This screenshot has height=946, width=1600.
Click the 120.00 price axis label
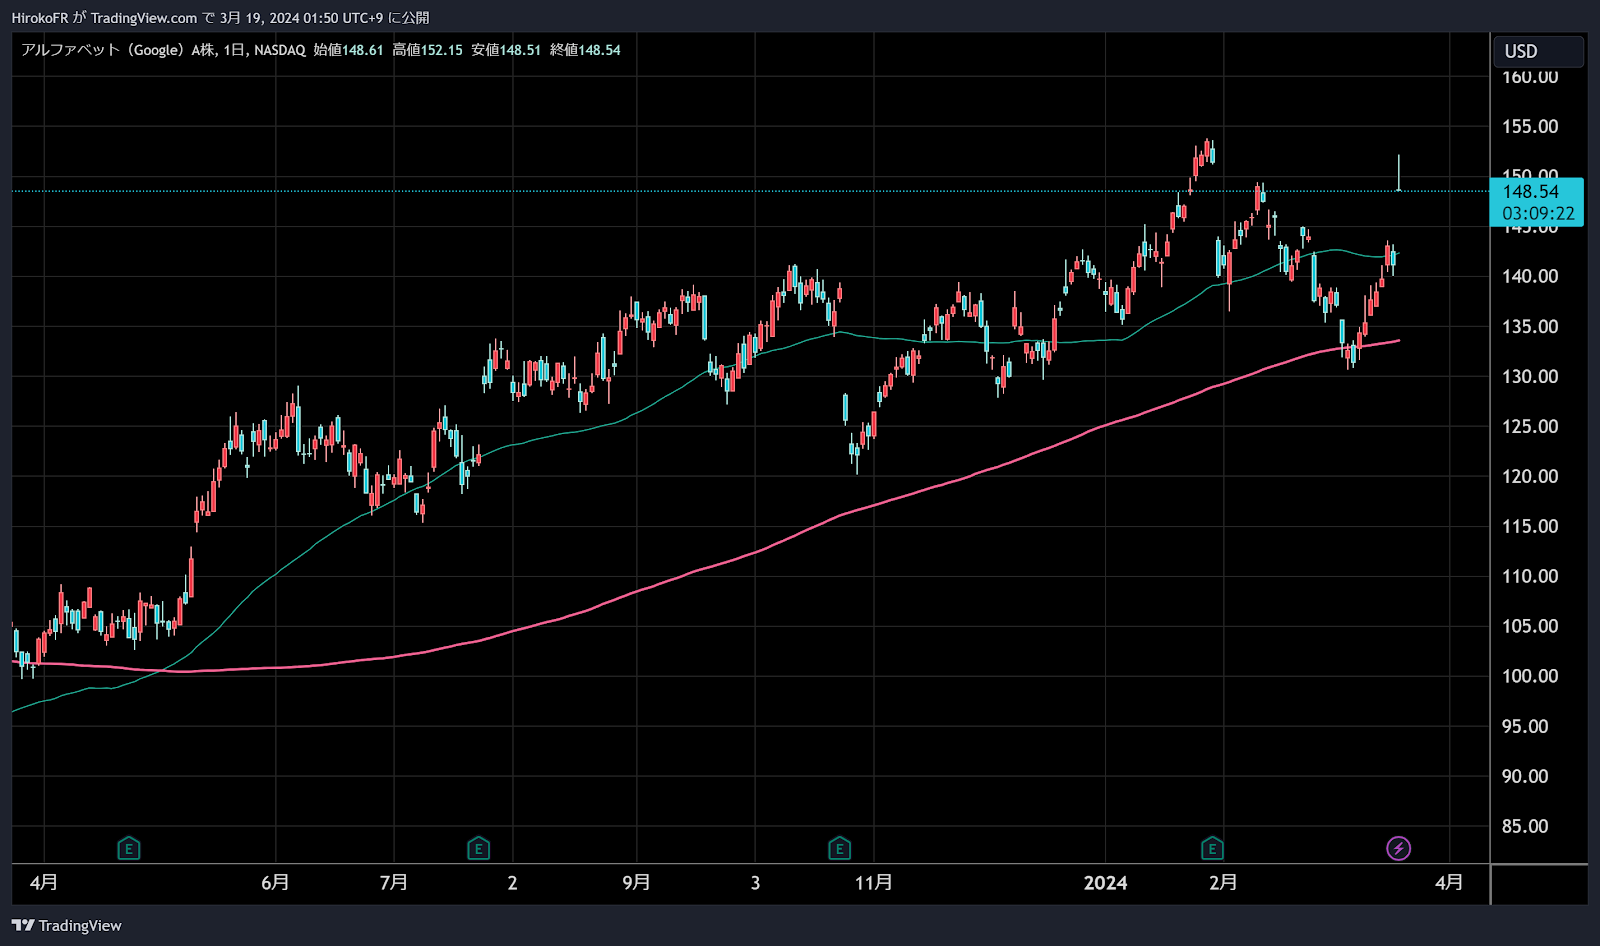click(1530, 476)
